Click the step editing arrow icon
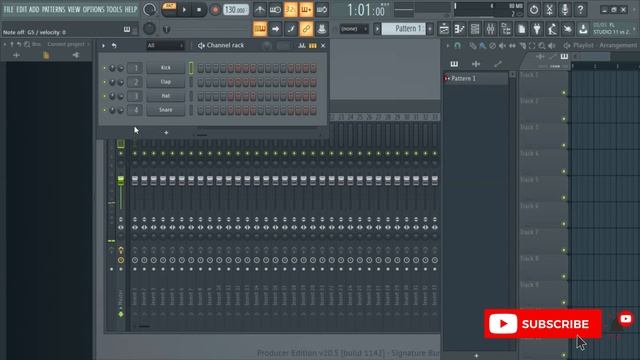This screenshot has height=360, width=640. click(275, 29)
